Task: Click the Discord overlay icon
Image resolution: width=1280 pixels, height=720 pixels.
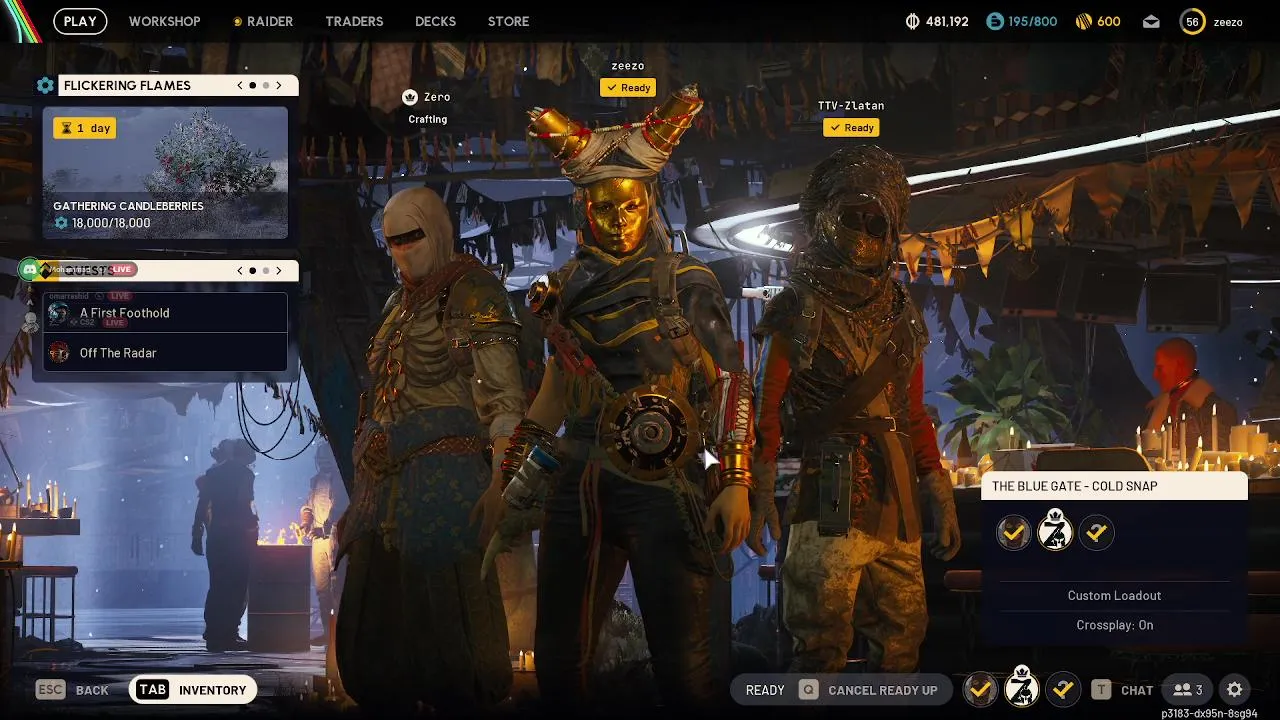Action: click(x=29, y=269)
